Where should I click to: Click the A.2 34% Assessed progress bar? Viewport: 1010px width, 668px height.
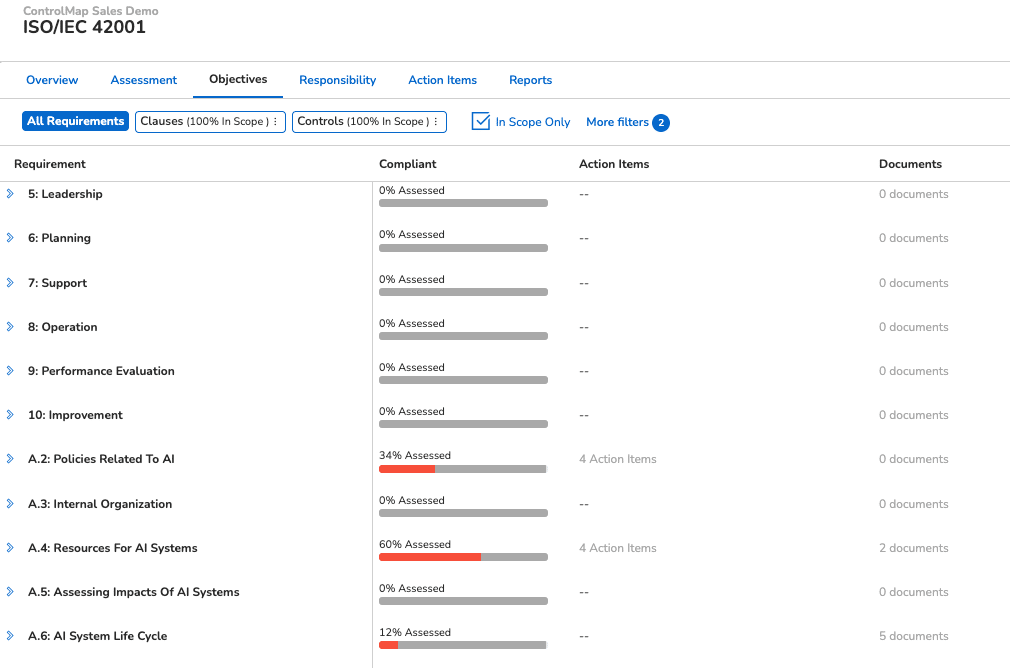point(463,469)
